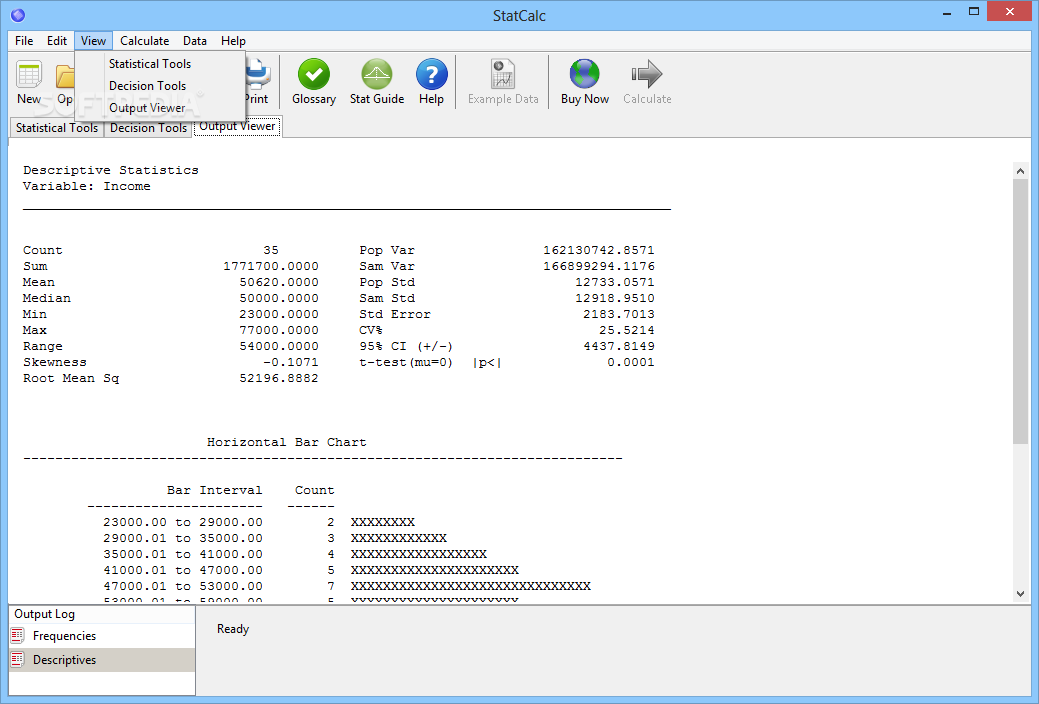Click the StatCalc app icon in title bar
Image resolution: width=1039 pixels, height=704 pixels.
point(18,15)
